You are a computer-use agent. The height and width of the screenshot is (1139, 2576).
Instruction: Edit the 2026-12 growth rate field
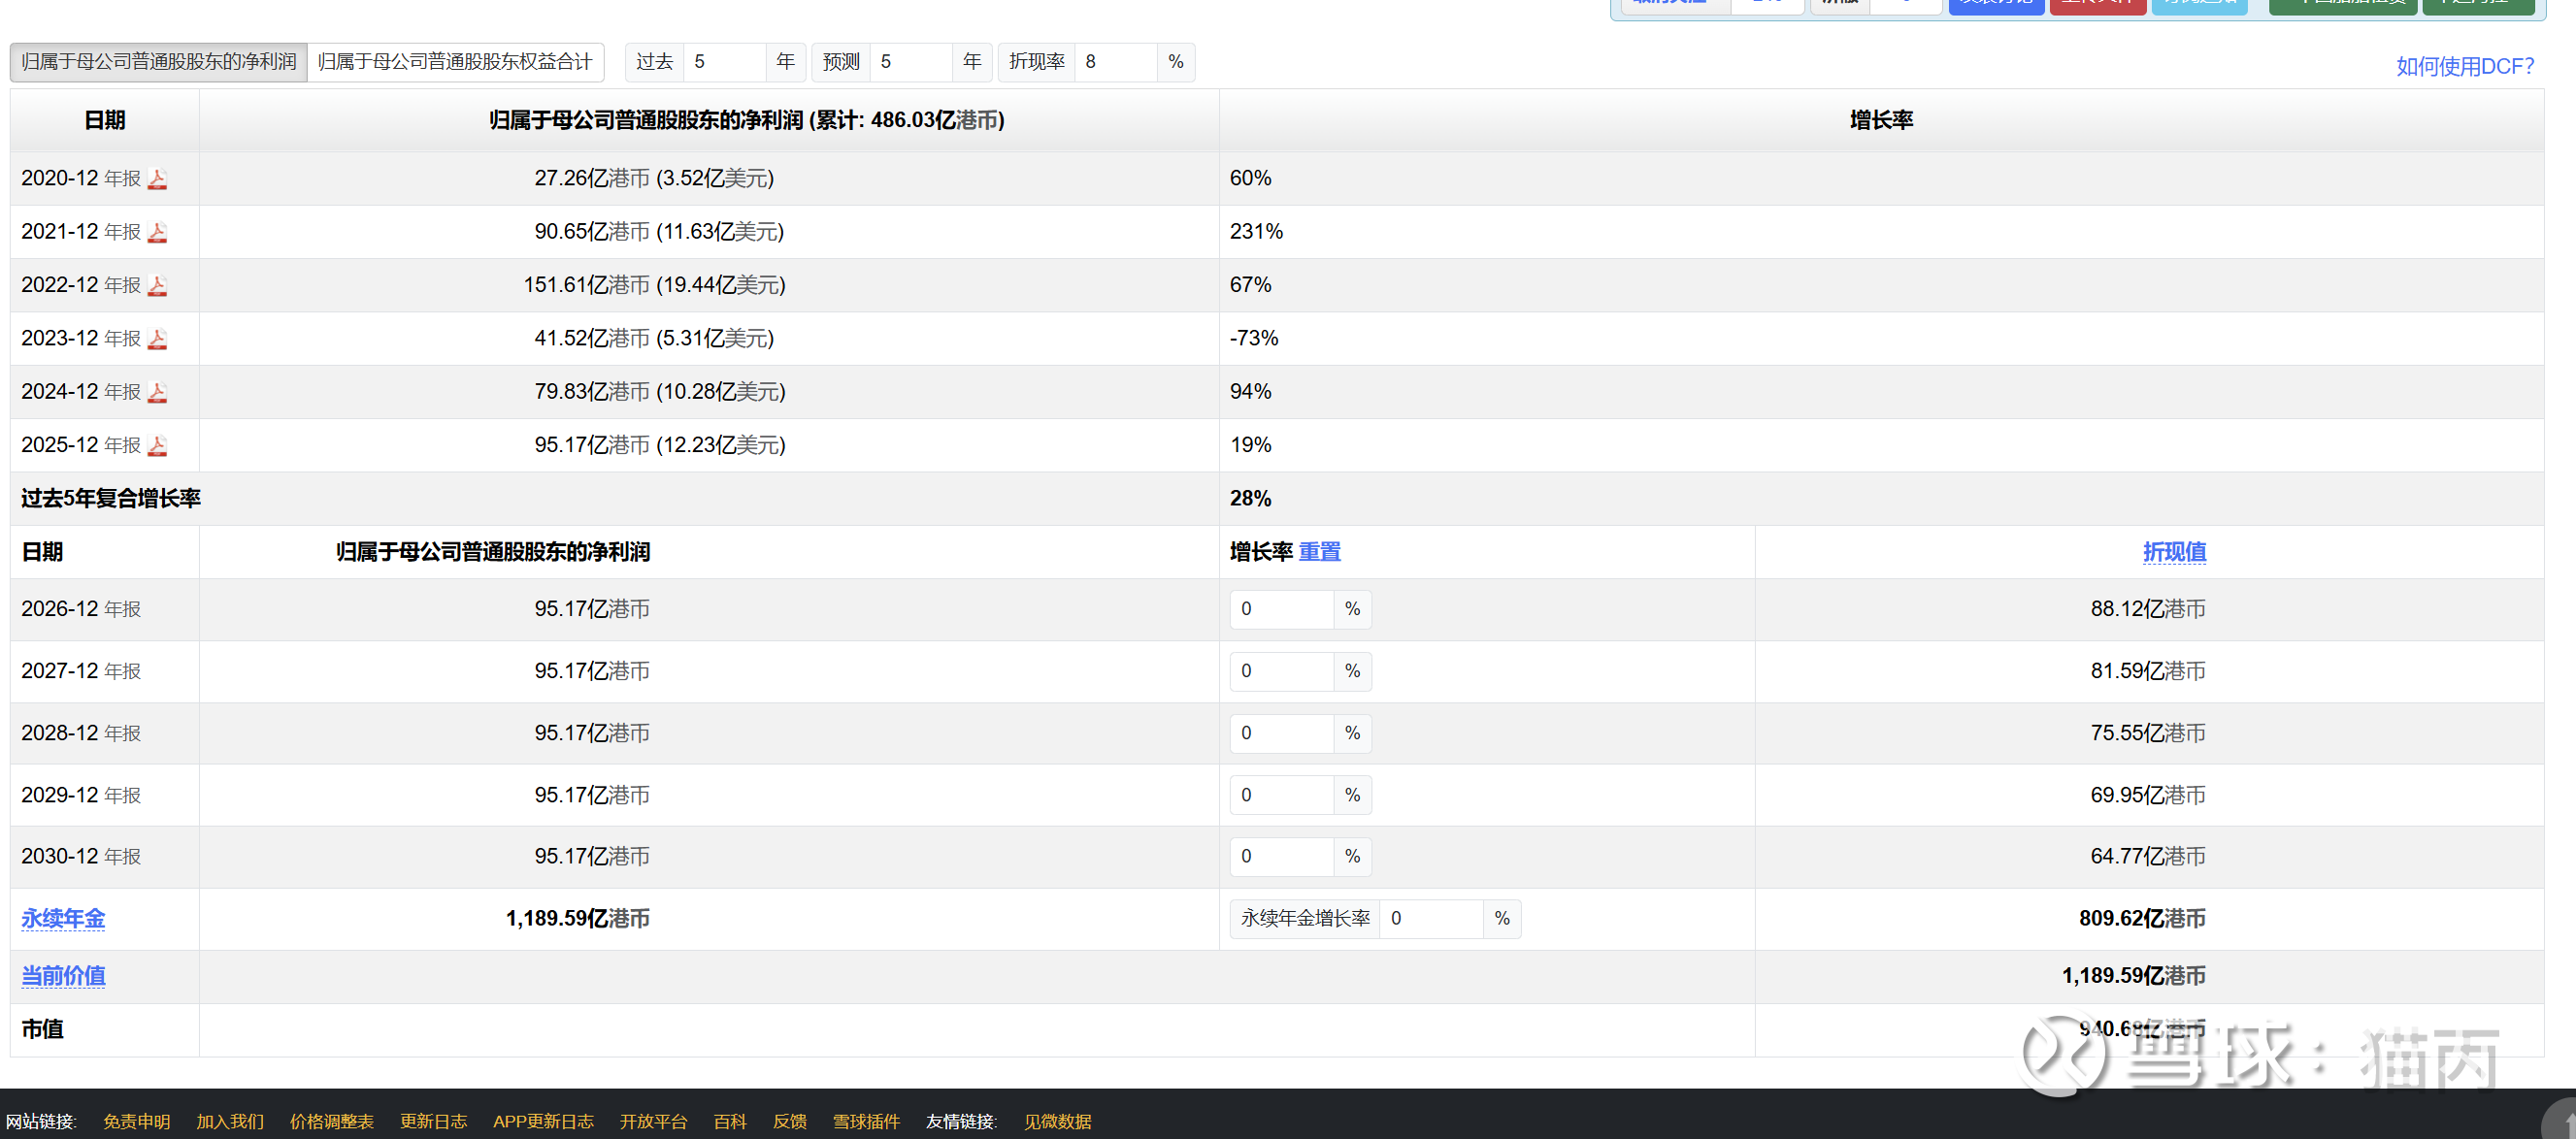pos(1282,609)
